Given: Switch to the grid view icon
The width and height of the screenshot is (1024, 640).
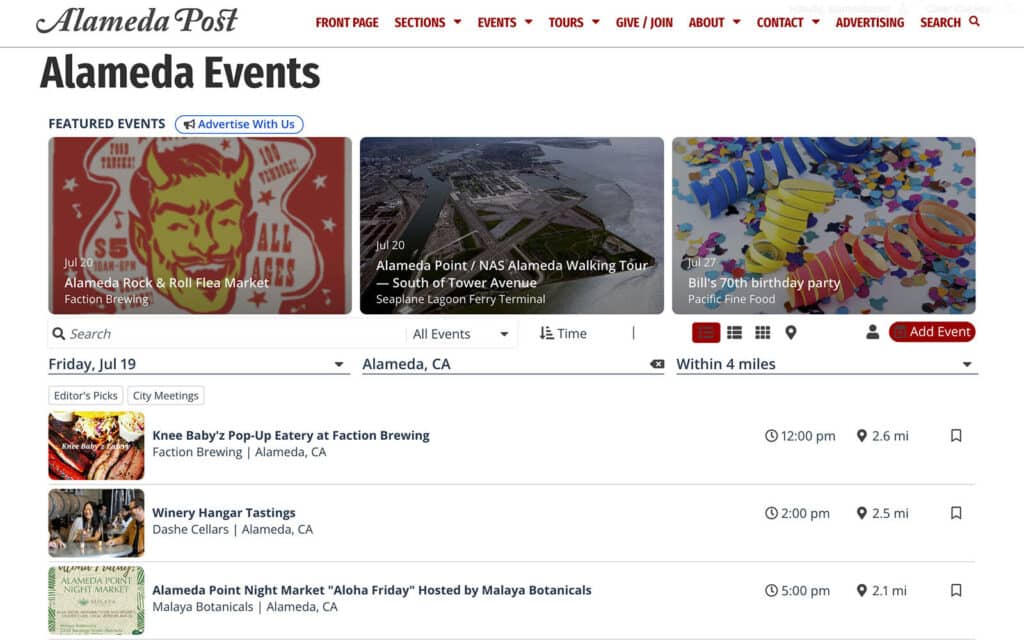Looking at the screenshot, I should click(763, 333).
